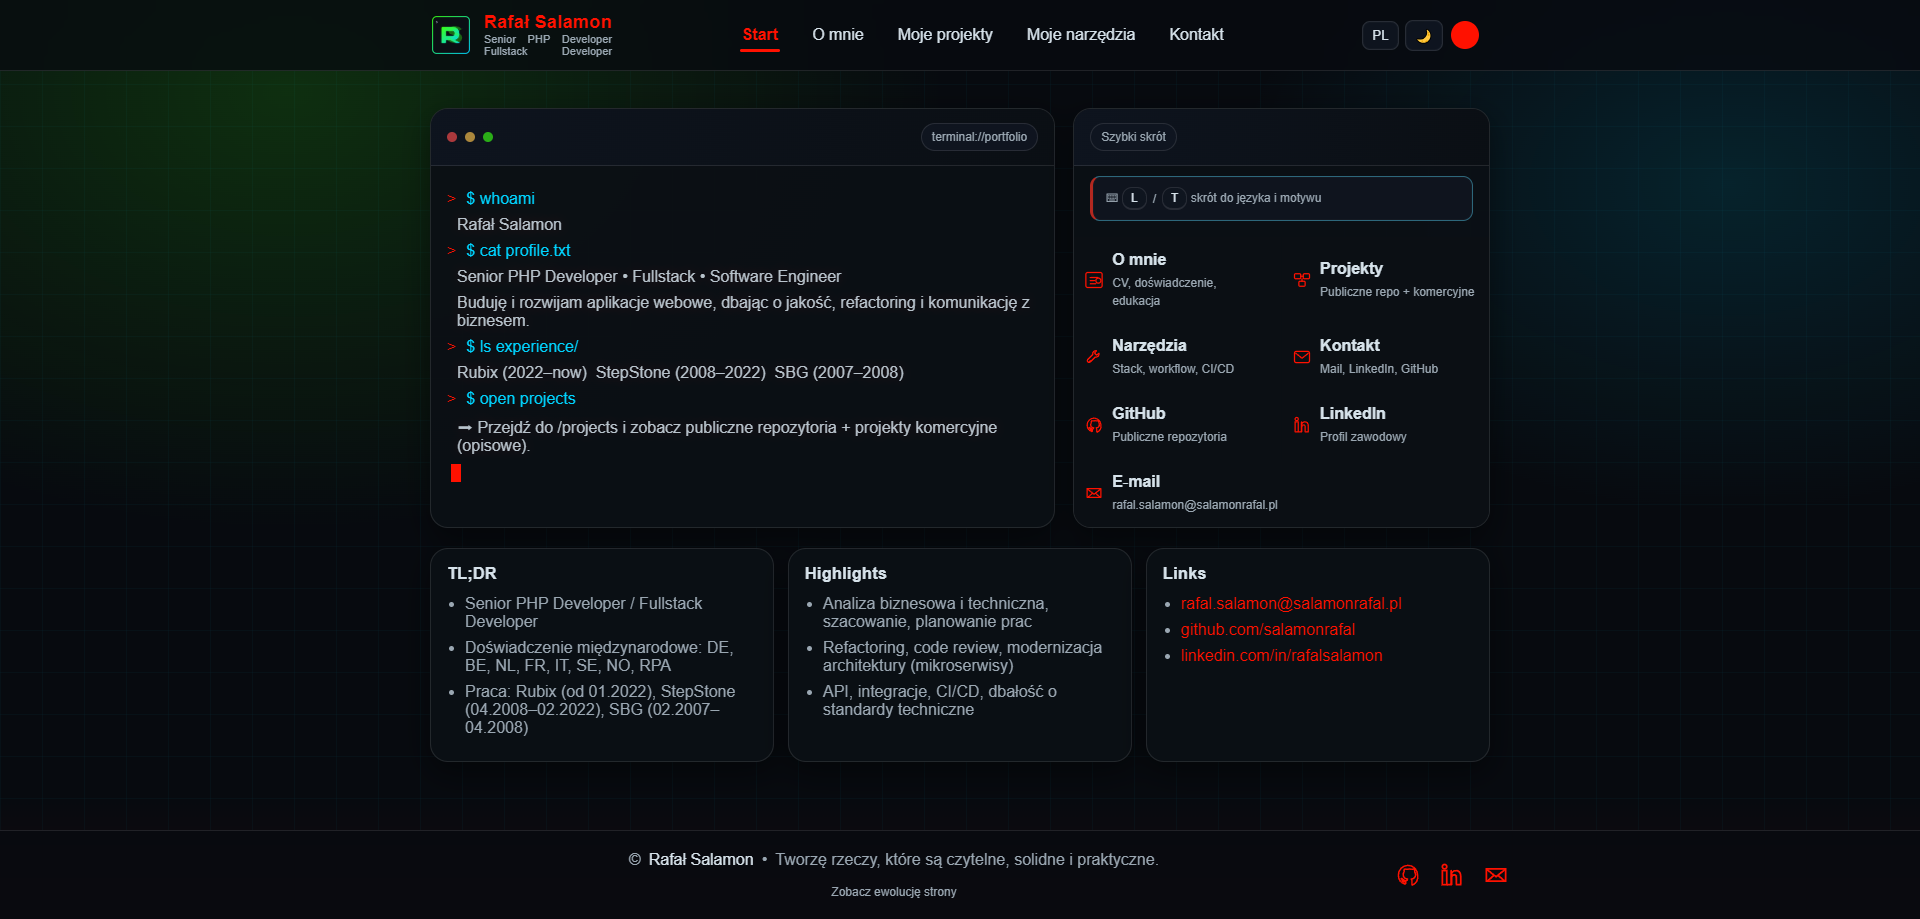1920x919 pixels.
Task: Click the envelope mail icon in footer
Action: click(x=1496, y=876)
